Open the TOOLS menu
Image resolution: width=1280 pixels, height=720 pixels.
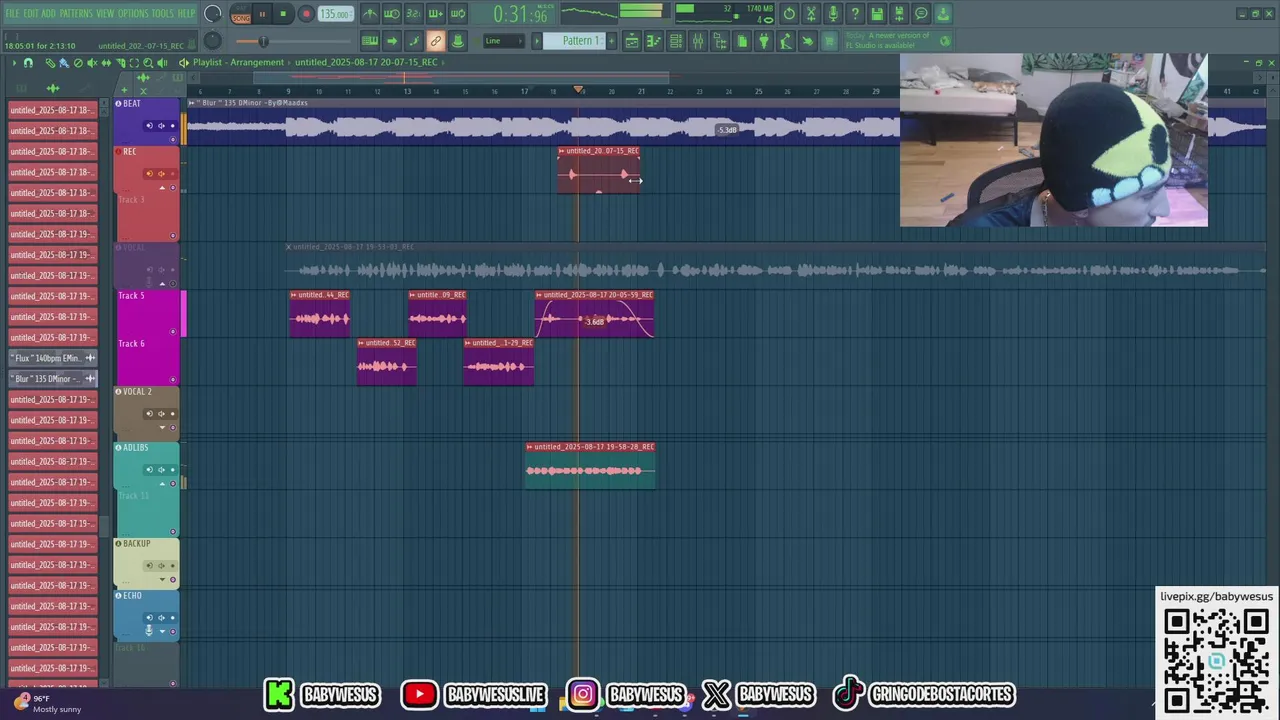point(163,13)
